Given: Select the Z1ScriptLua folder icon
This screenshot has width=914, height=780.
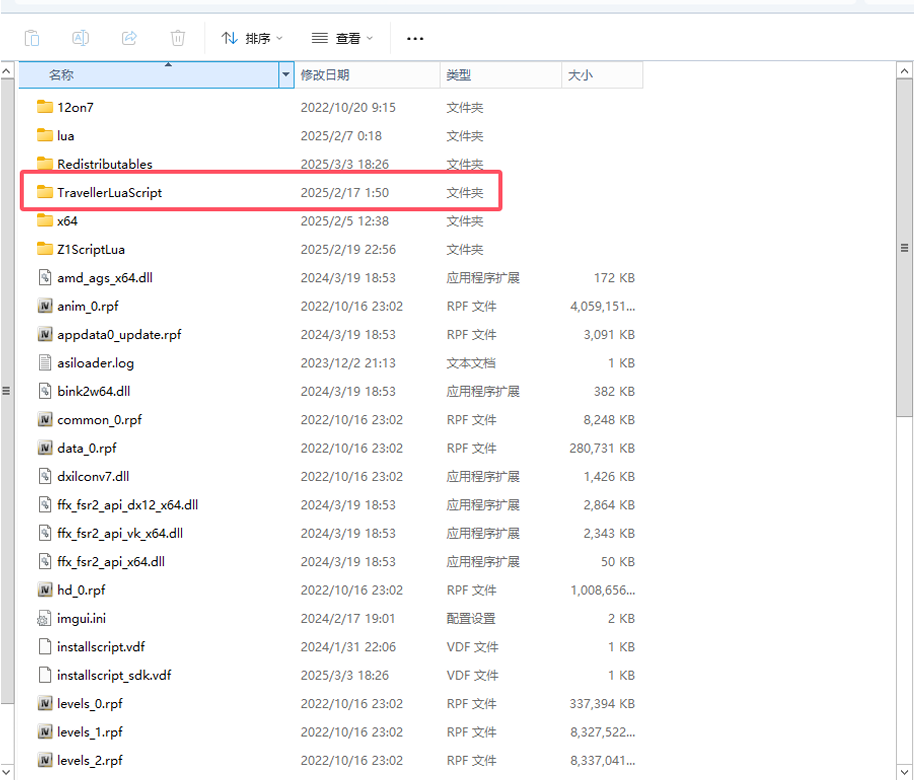Looking at the screenshot, I should (44, 249).
